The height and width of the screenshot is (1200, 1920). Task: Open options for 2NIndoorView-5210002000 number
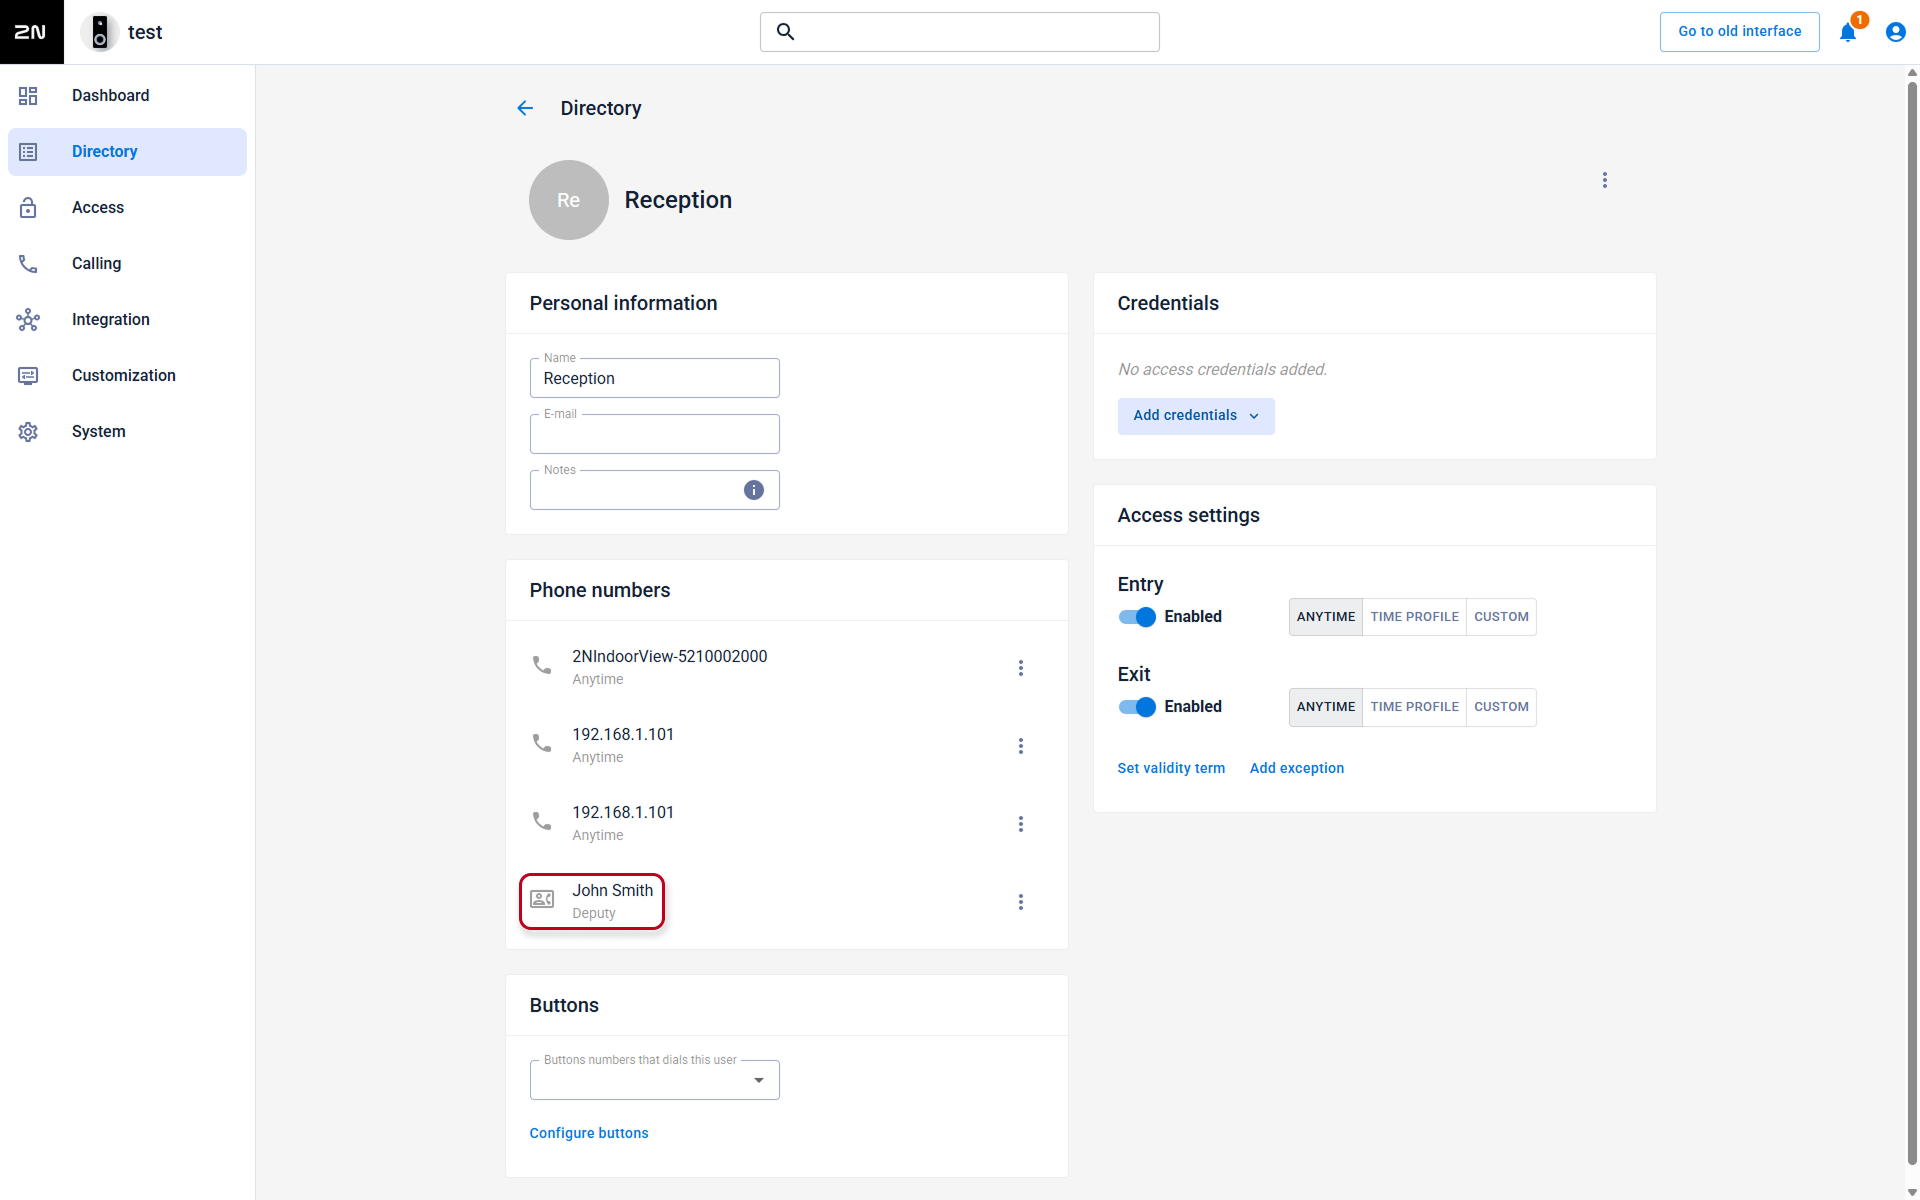pos(1021,668)
